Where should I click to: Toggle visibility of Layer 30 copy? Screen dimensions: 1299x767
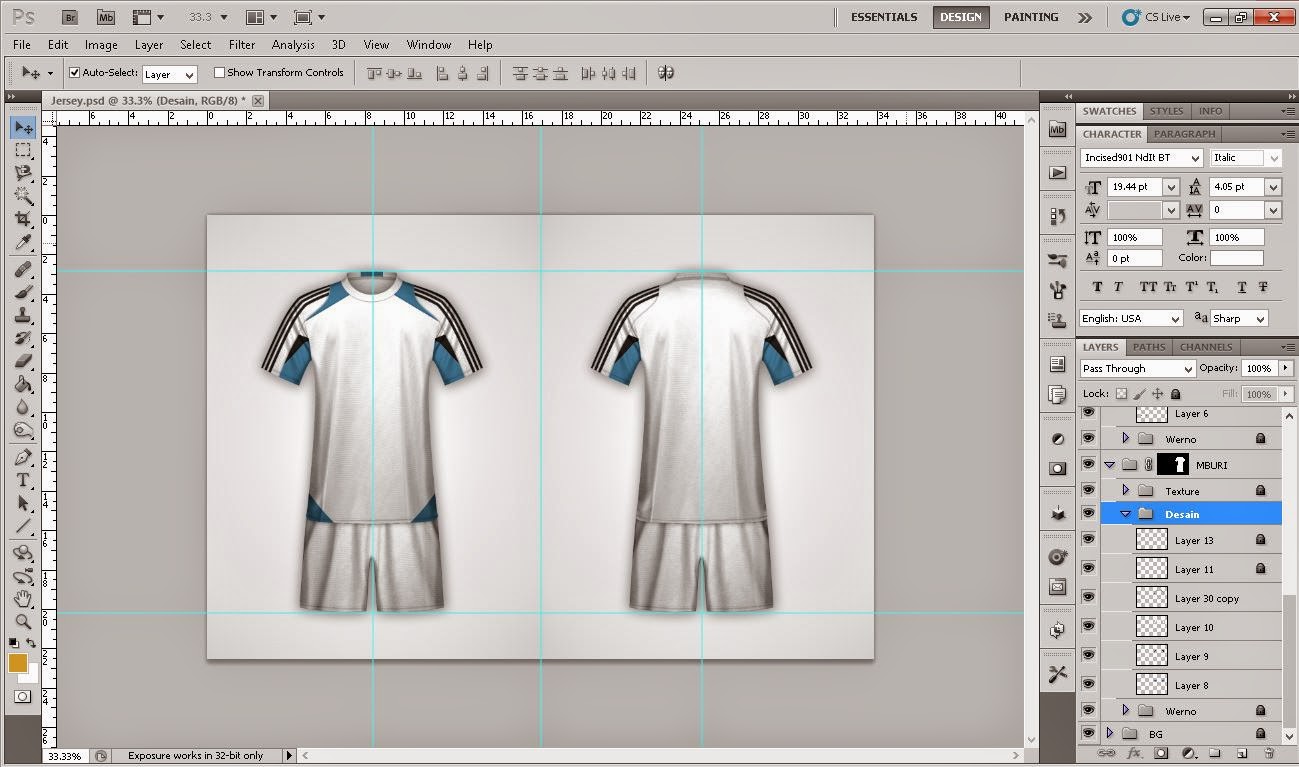[x=1088, y=597]
